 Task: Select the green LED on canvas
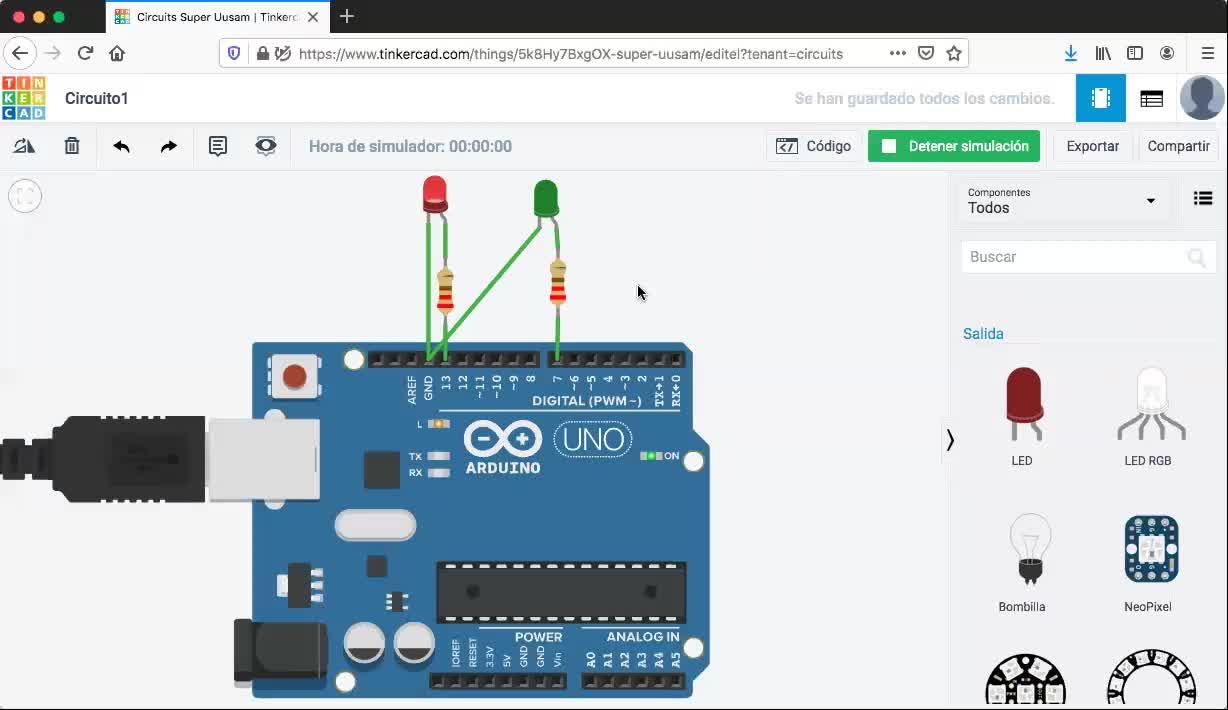point(546,199)
